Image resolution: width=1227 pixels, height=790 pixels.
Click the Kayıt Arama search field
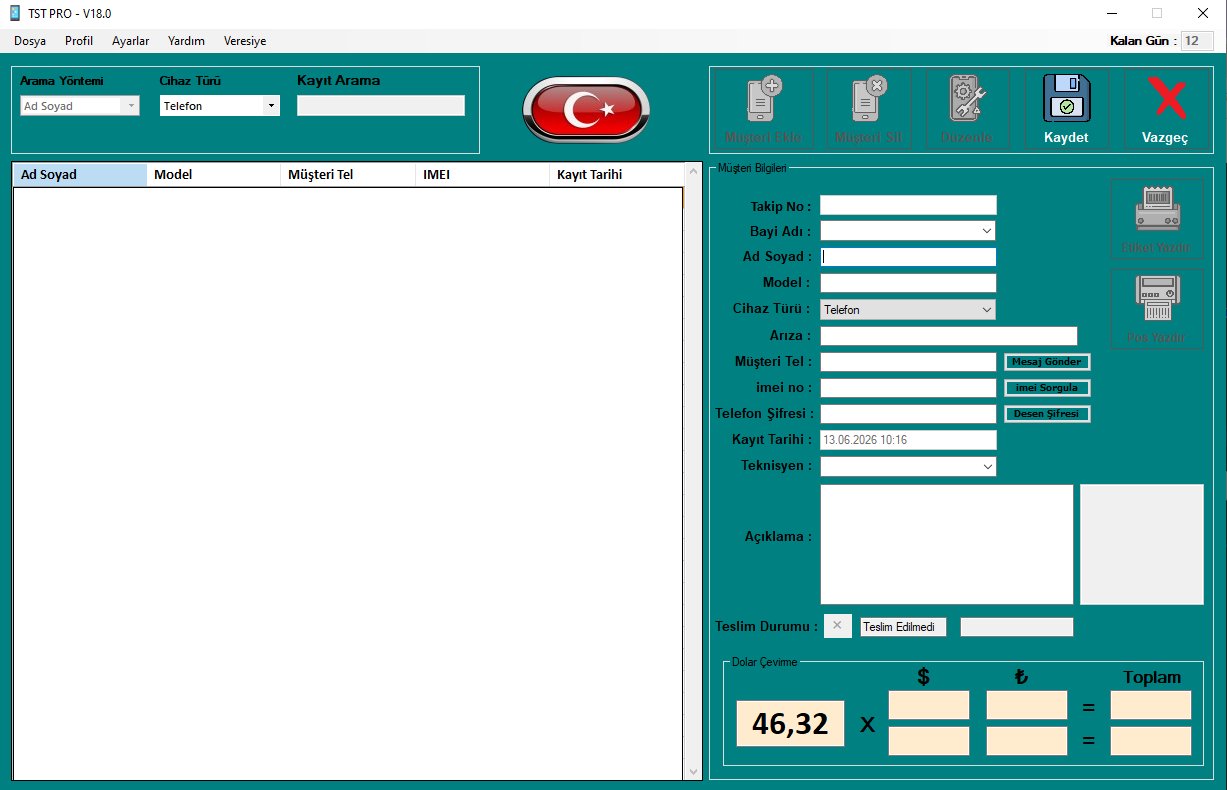[381, 106]
